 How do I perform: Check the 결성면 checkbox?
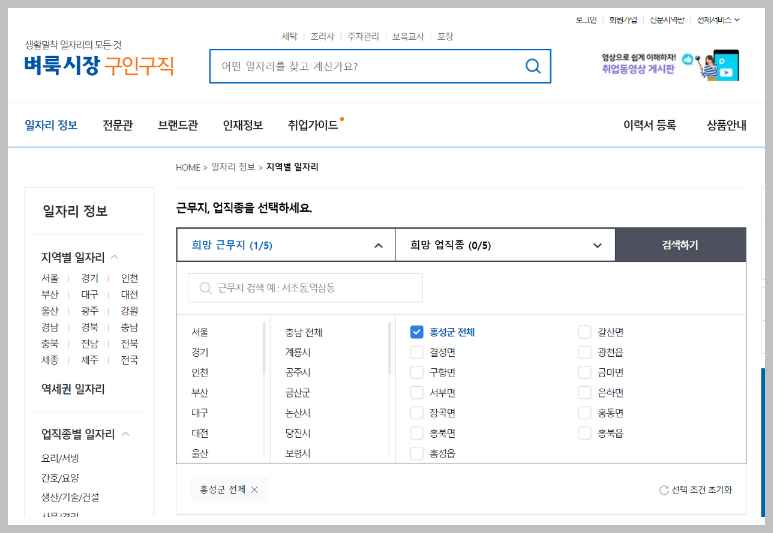click(x=417, y=352)
